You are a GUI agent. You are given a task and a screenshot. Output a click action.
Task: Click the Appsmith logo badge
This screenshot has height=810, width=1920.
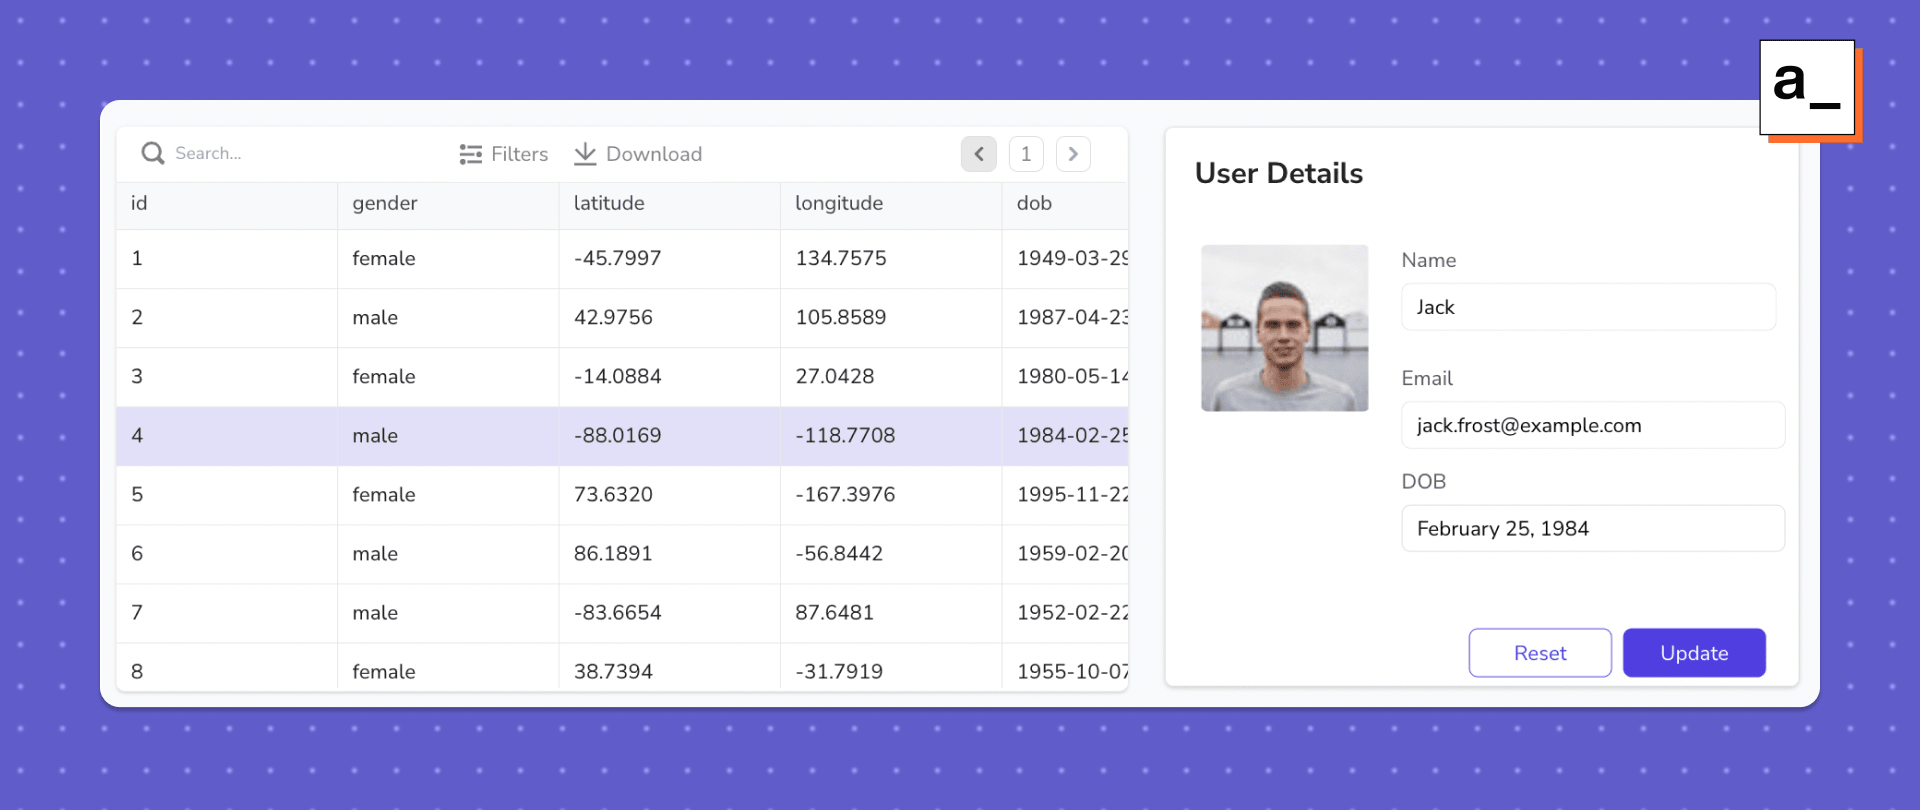point(1807,88)
